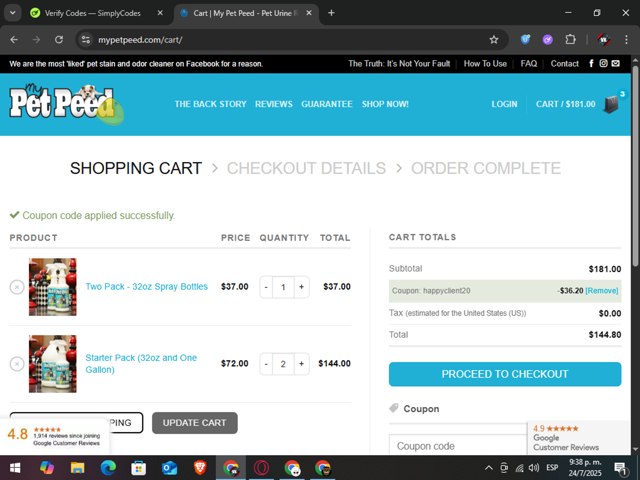Launch Brave browser from the taskbar
640x480 pixels.
pos(200,468)
